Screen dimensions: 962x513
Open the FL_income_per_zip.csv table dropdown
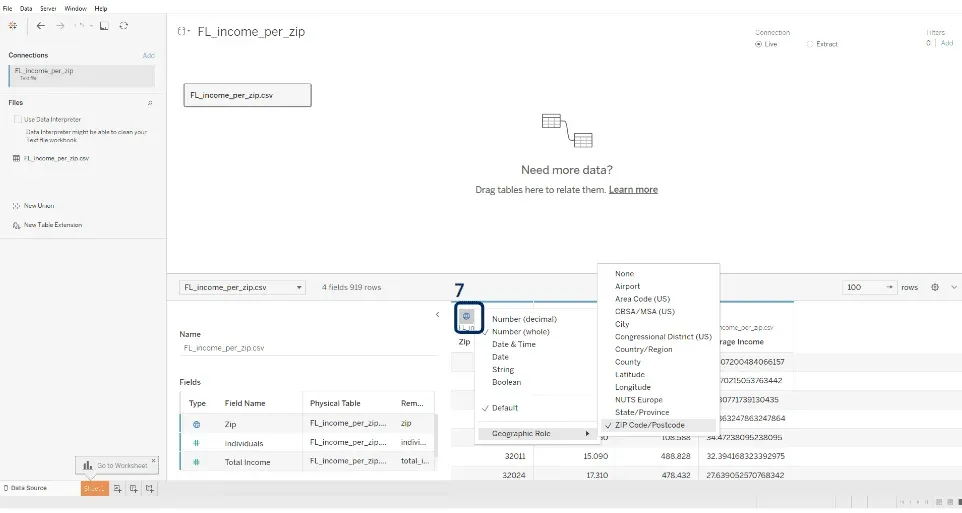click(x=242, y=287)
